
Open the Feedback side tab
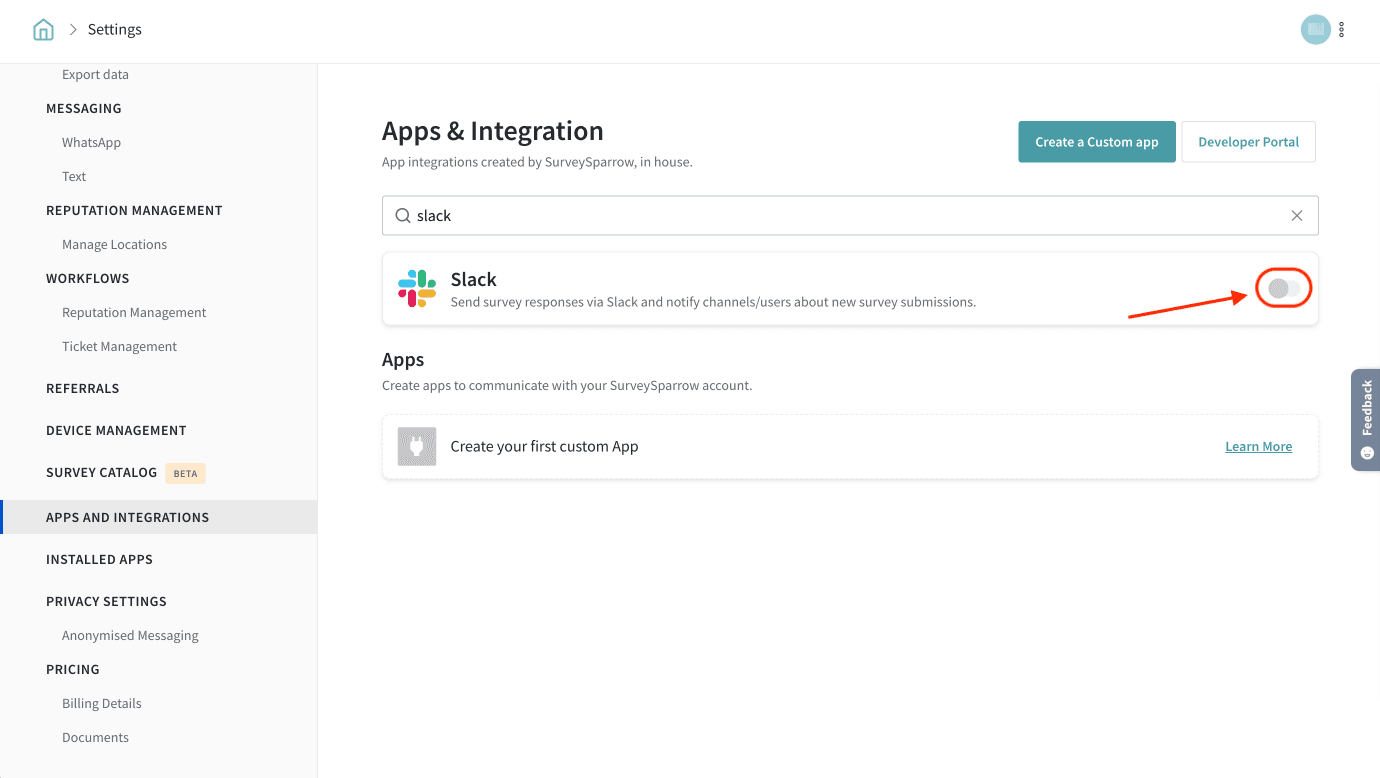pyautogui.click(x=1366, y=418)
